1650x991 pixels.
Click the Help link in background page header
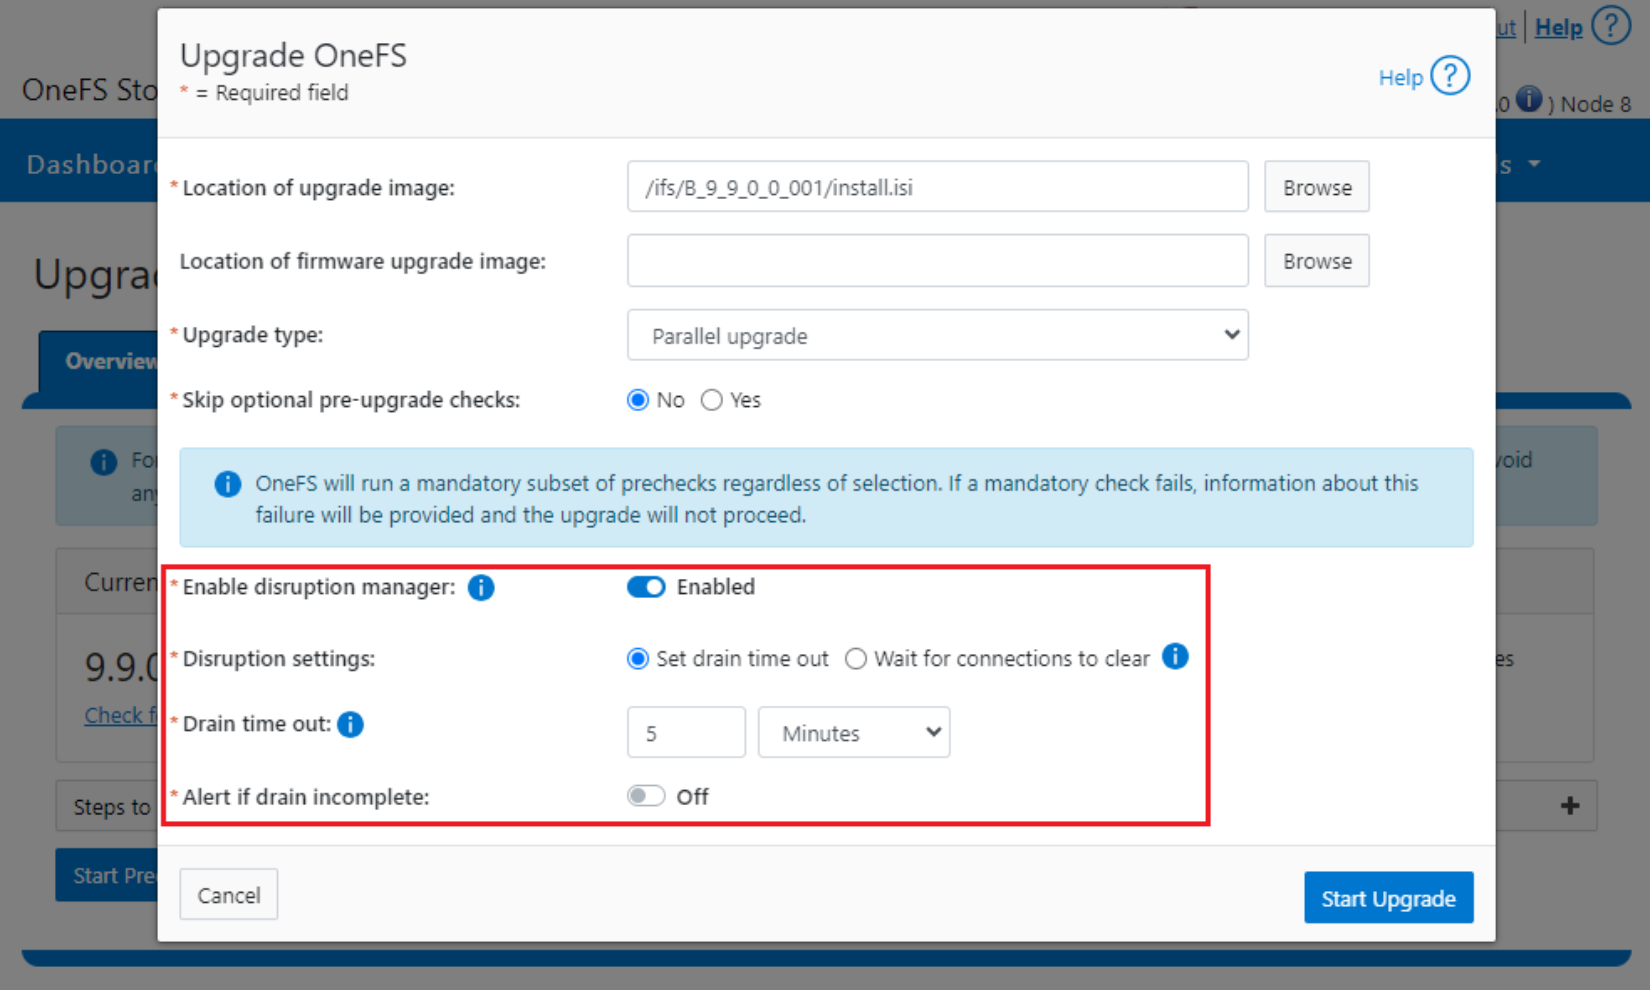[x=1559, y=28]
